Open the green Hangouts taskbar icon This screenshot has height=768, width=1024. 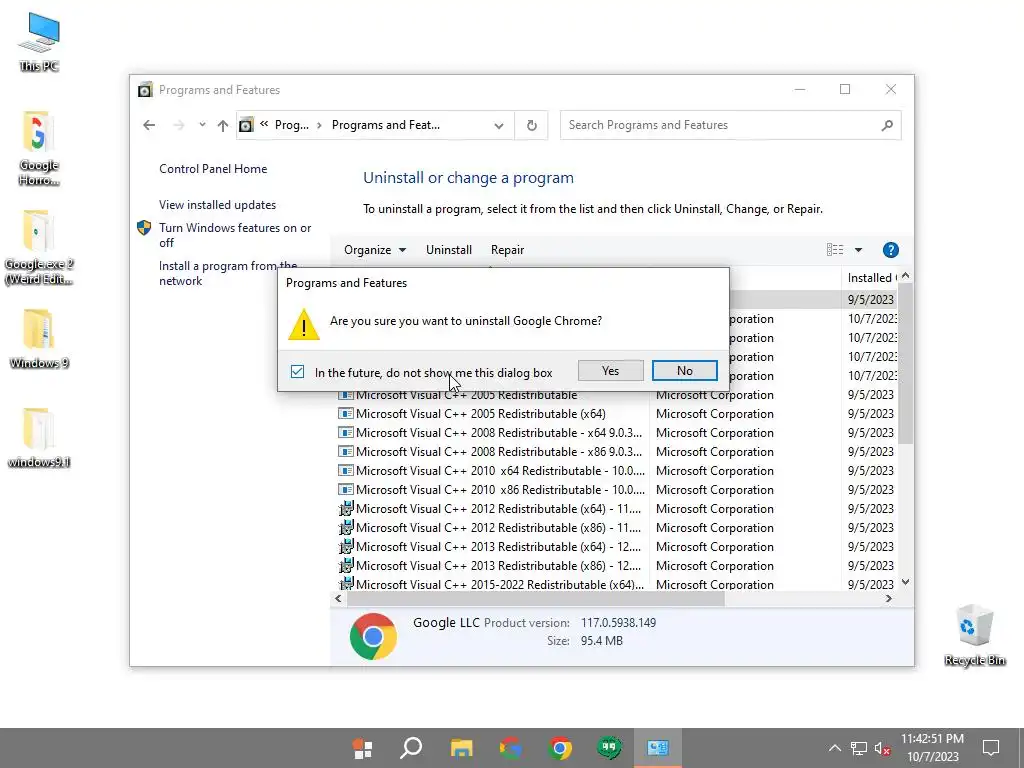click(x=609, y=748)
